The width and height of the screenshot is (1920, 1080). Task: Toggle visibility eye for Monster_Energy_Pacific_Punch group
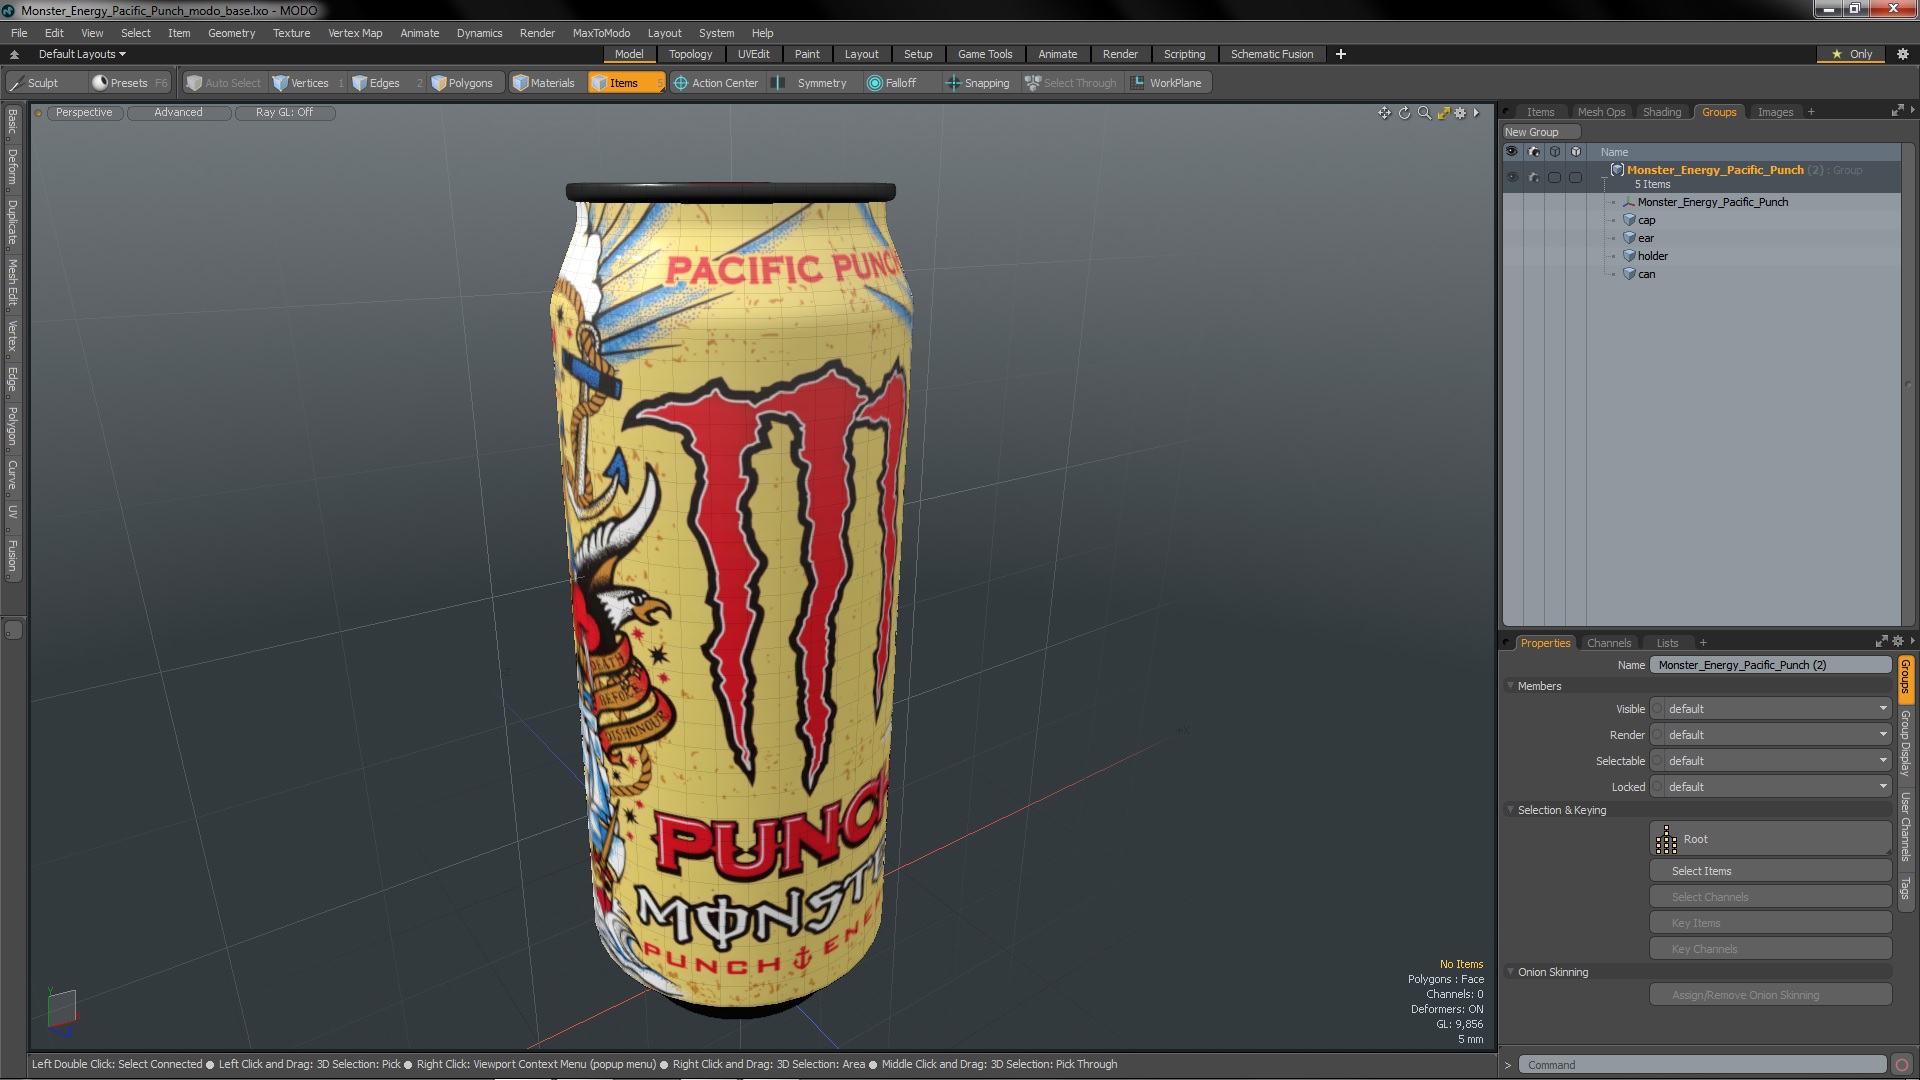click(1512, 177)
